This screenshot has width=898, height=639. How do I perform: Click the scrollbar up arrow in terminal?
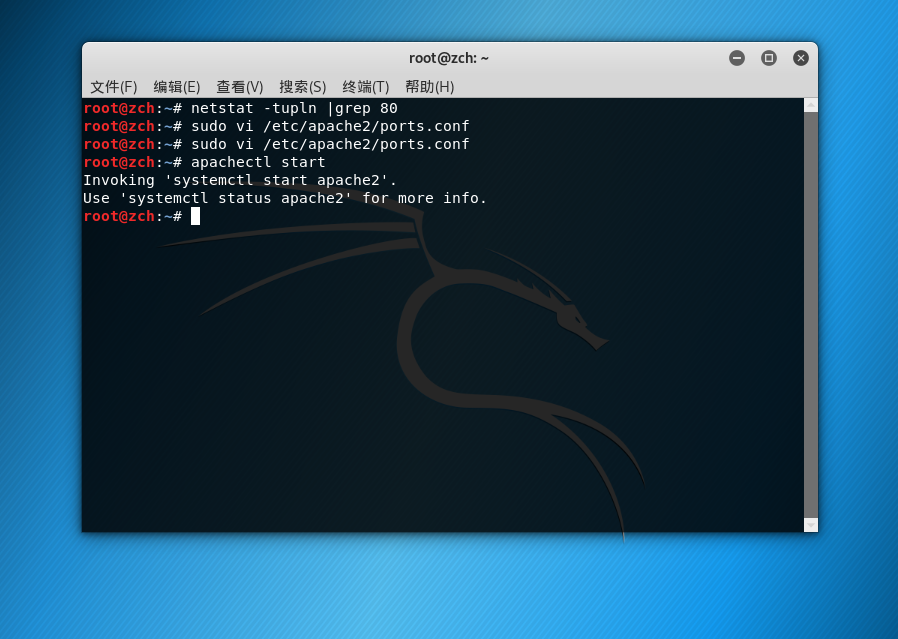811,105
